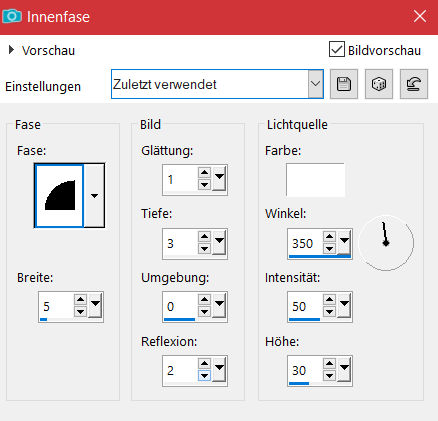Open the Tiefe slider popup arrow
Screen dimensions: 438x421
(219, 241)
